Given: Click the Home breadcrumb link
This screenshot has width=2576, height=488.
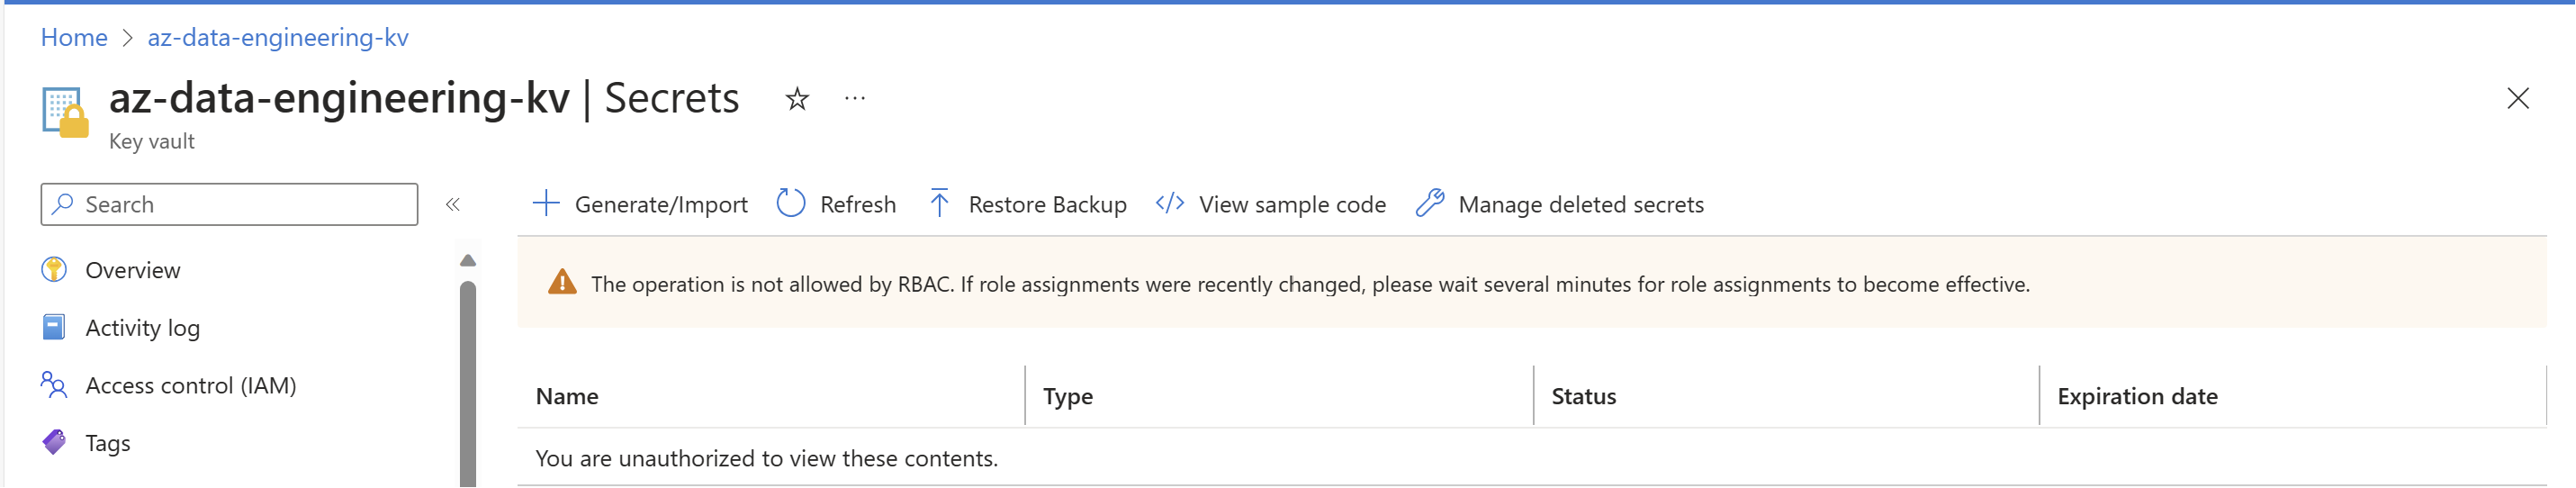Looking at the screenshot, I should (74, 38).
